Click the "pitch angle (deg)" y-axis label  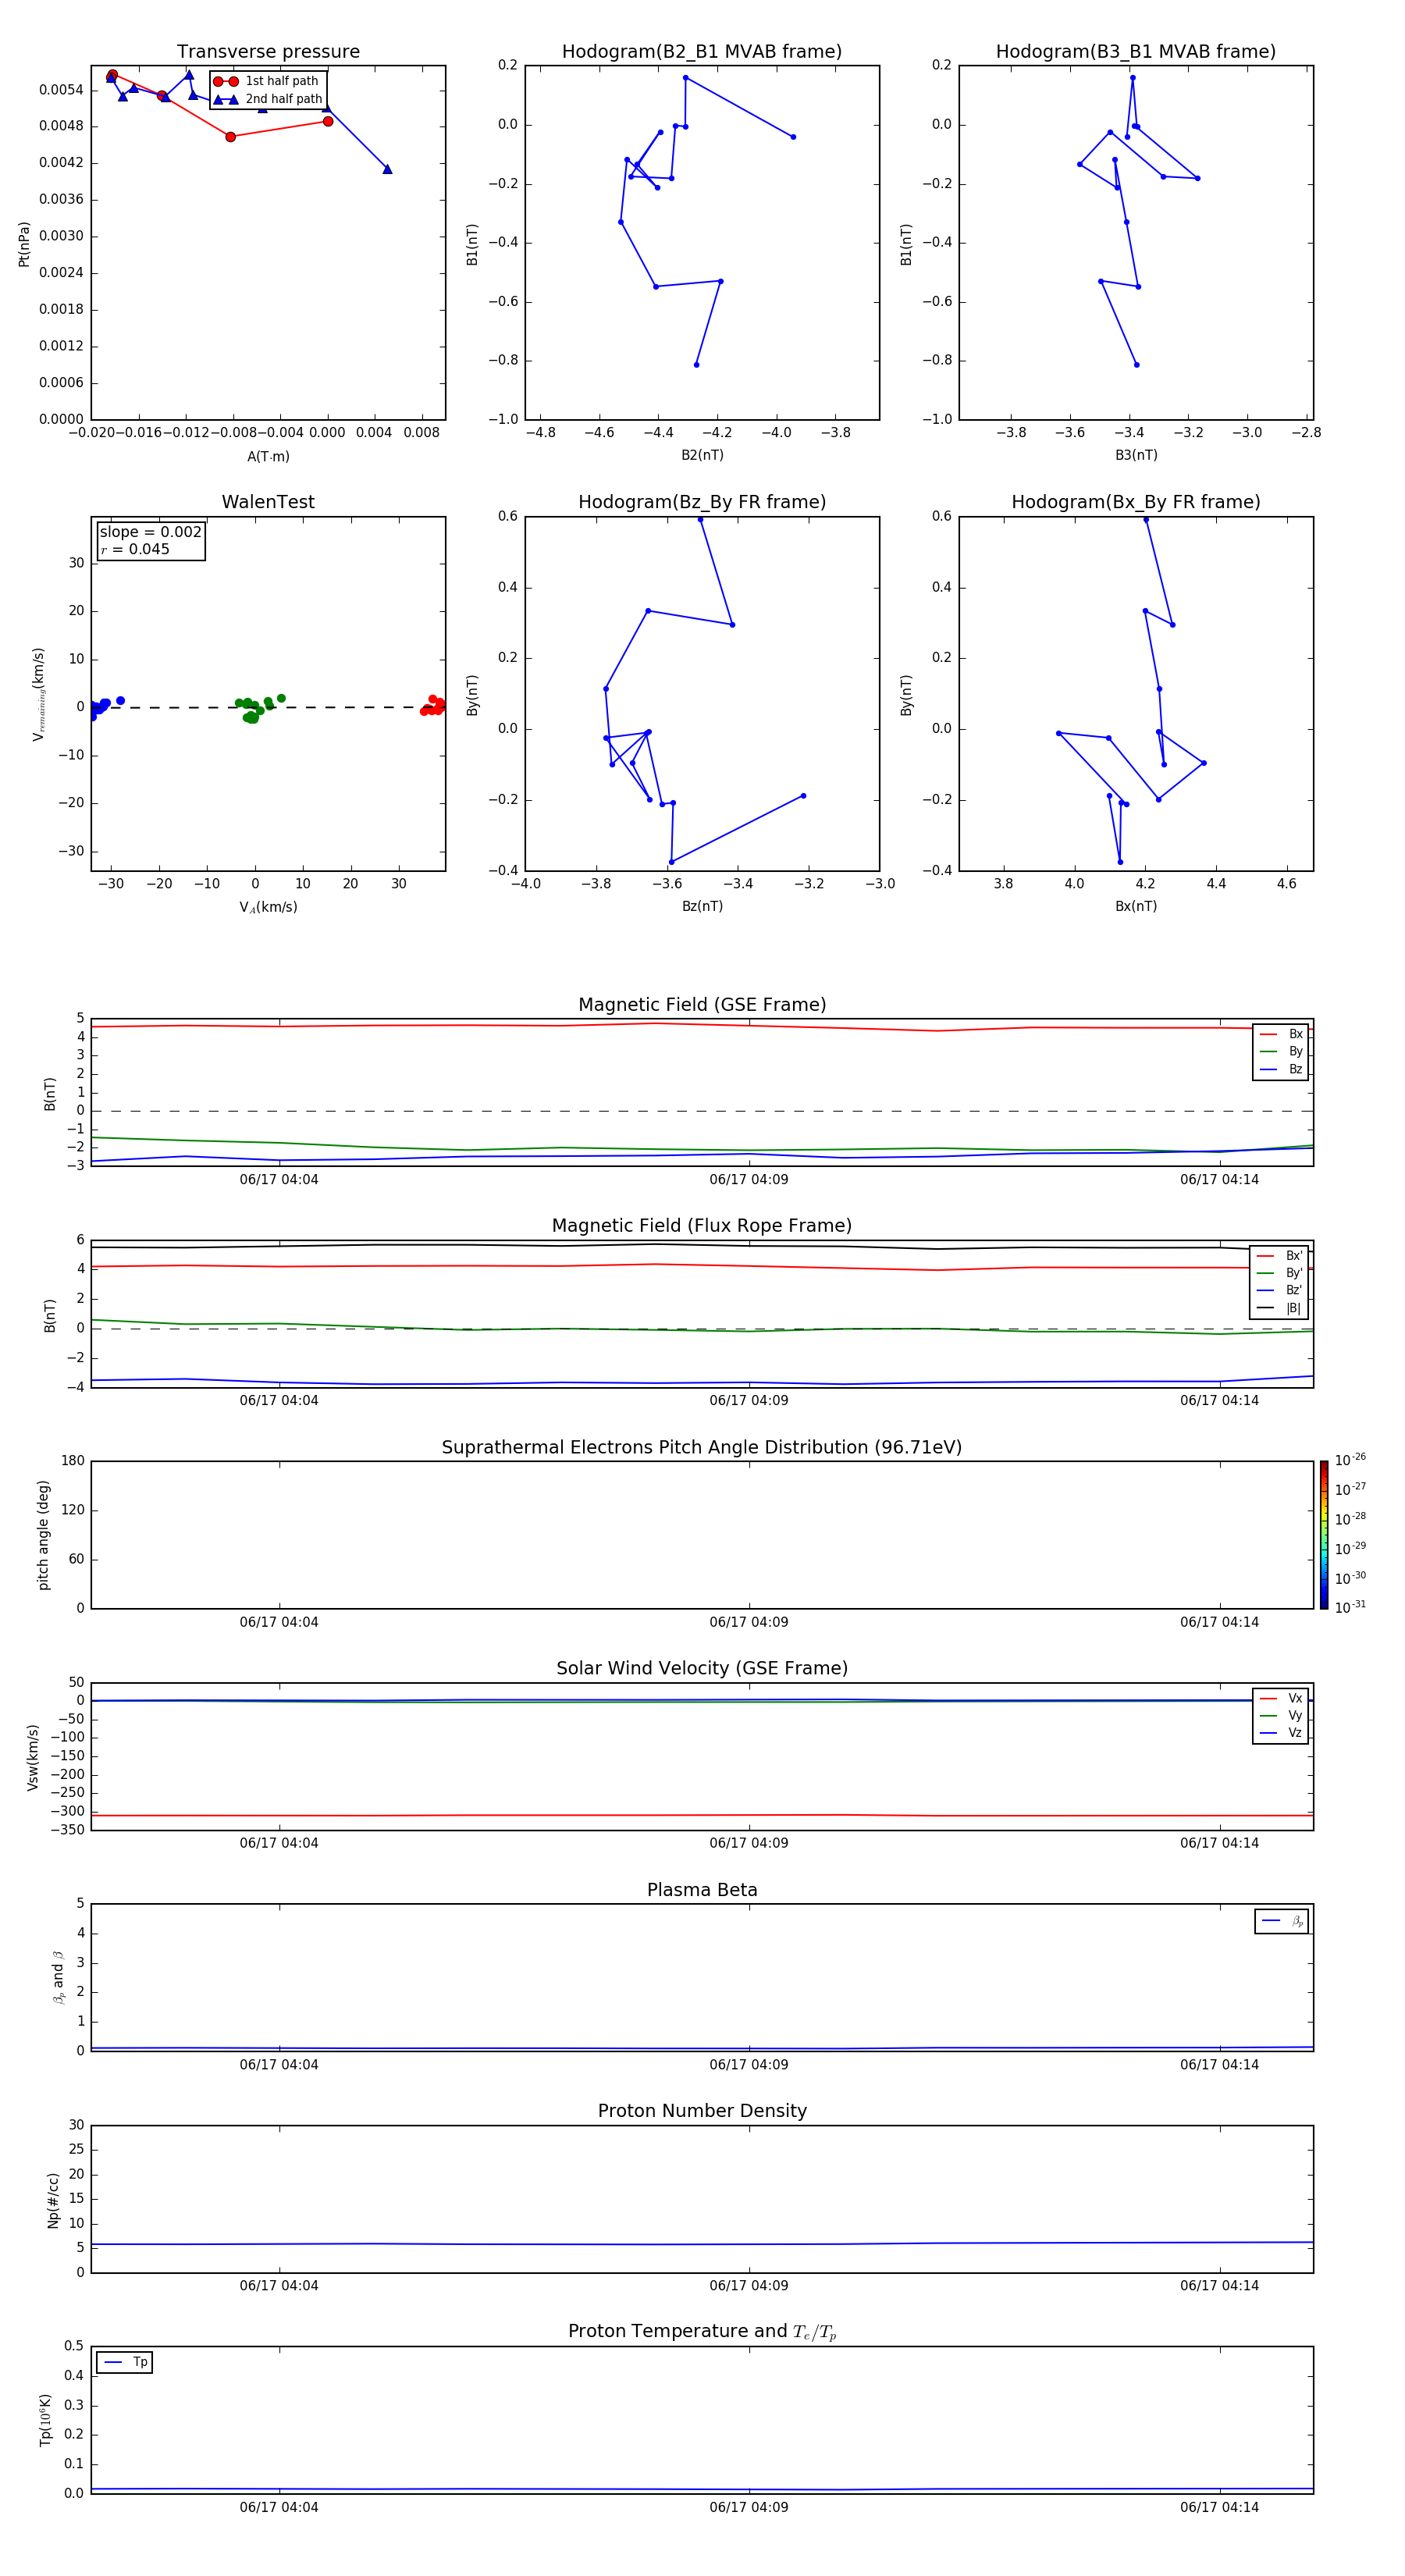44,1535
